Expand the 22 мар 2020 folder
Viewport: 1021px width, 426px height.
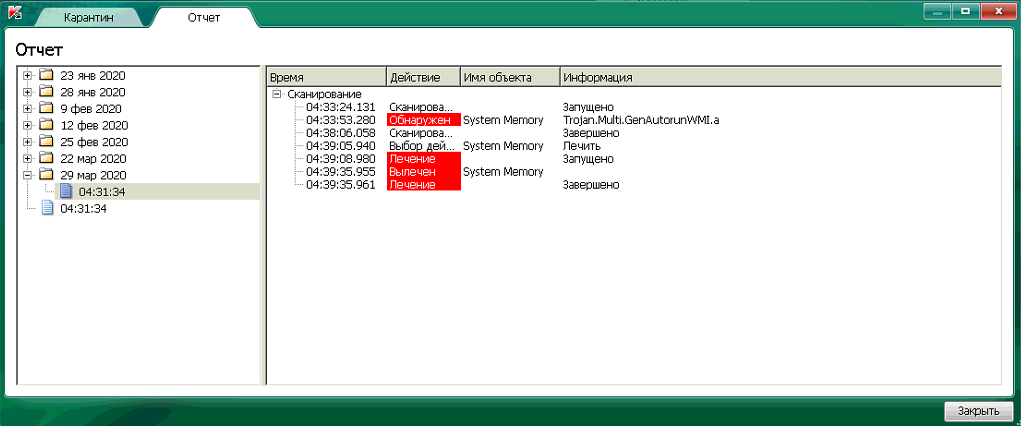pyautogui.click(x=27, y=158)
